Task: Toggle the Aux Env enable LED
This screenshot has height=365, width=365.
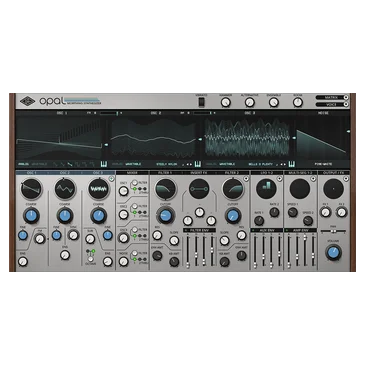Action: click(x=253, y=230)
